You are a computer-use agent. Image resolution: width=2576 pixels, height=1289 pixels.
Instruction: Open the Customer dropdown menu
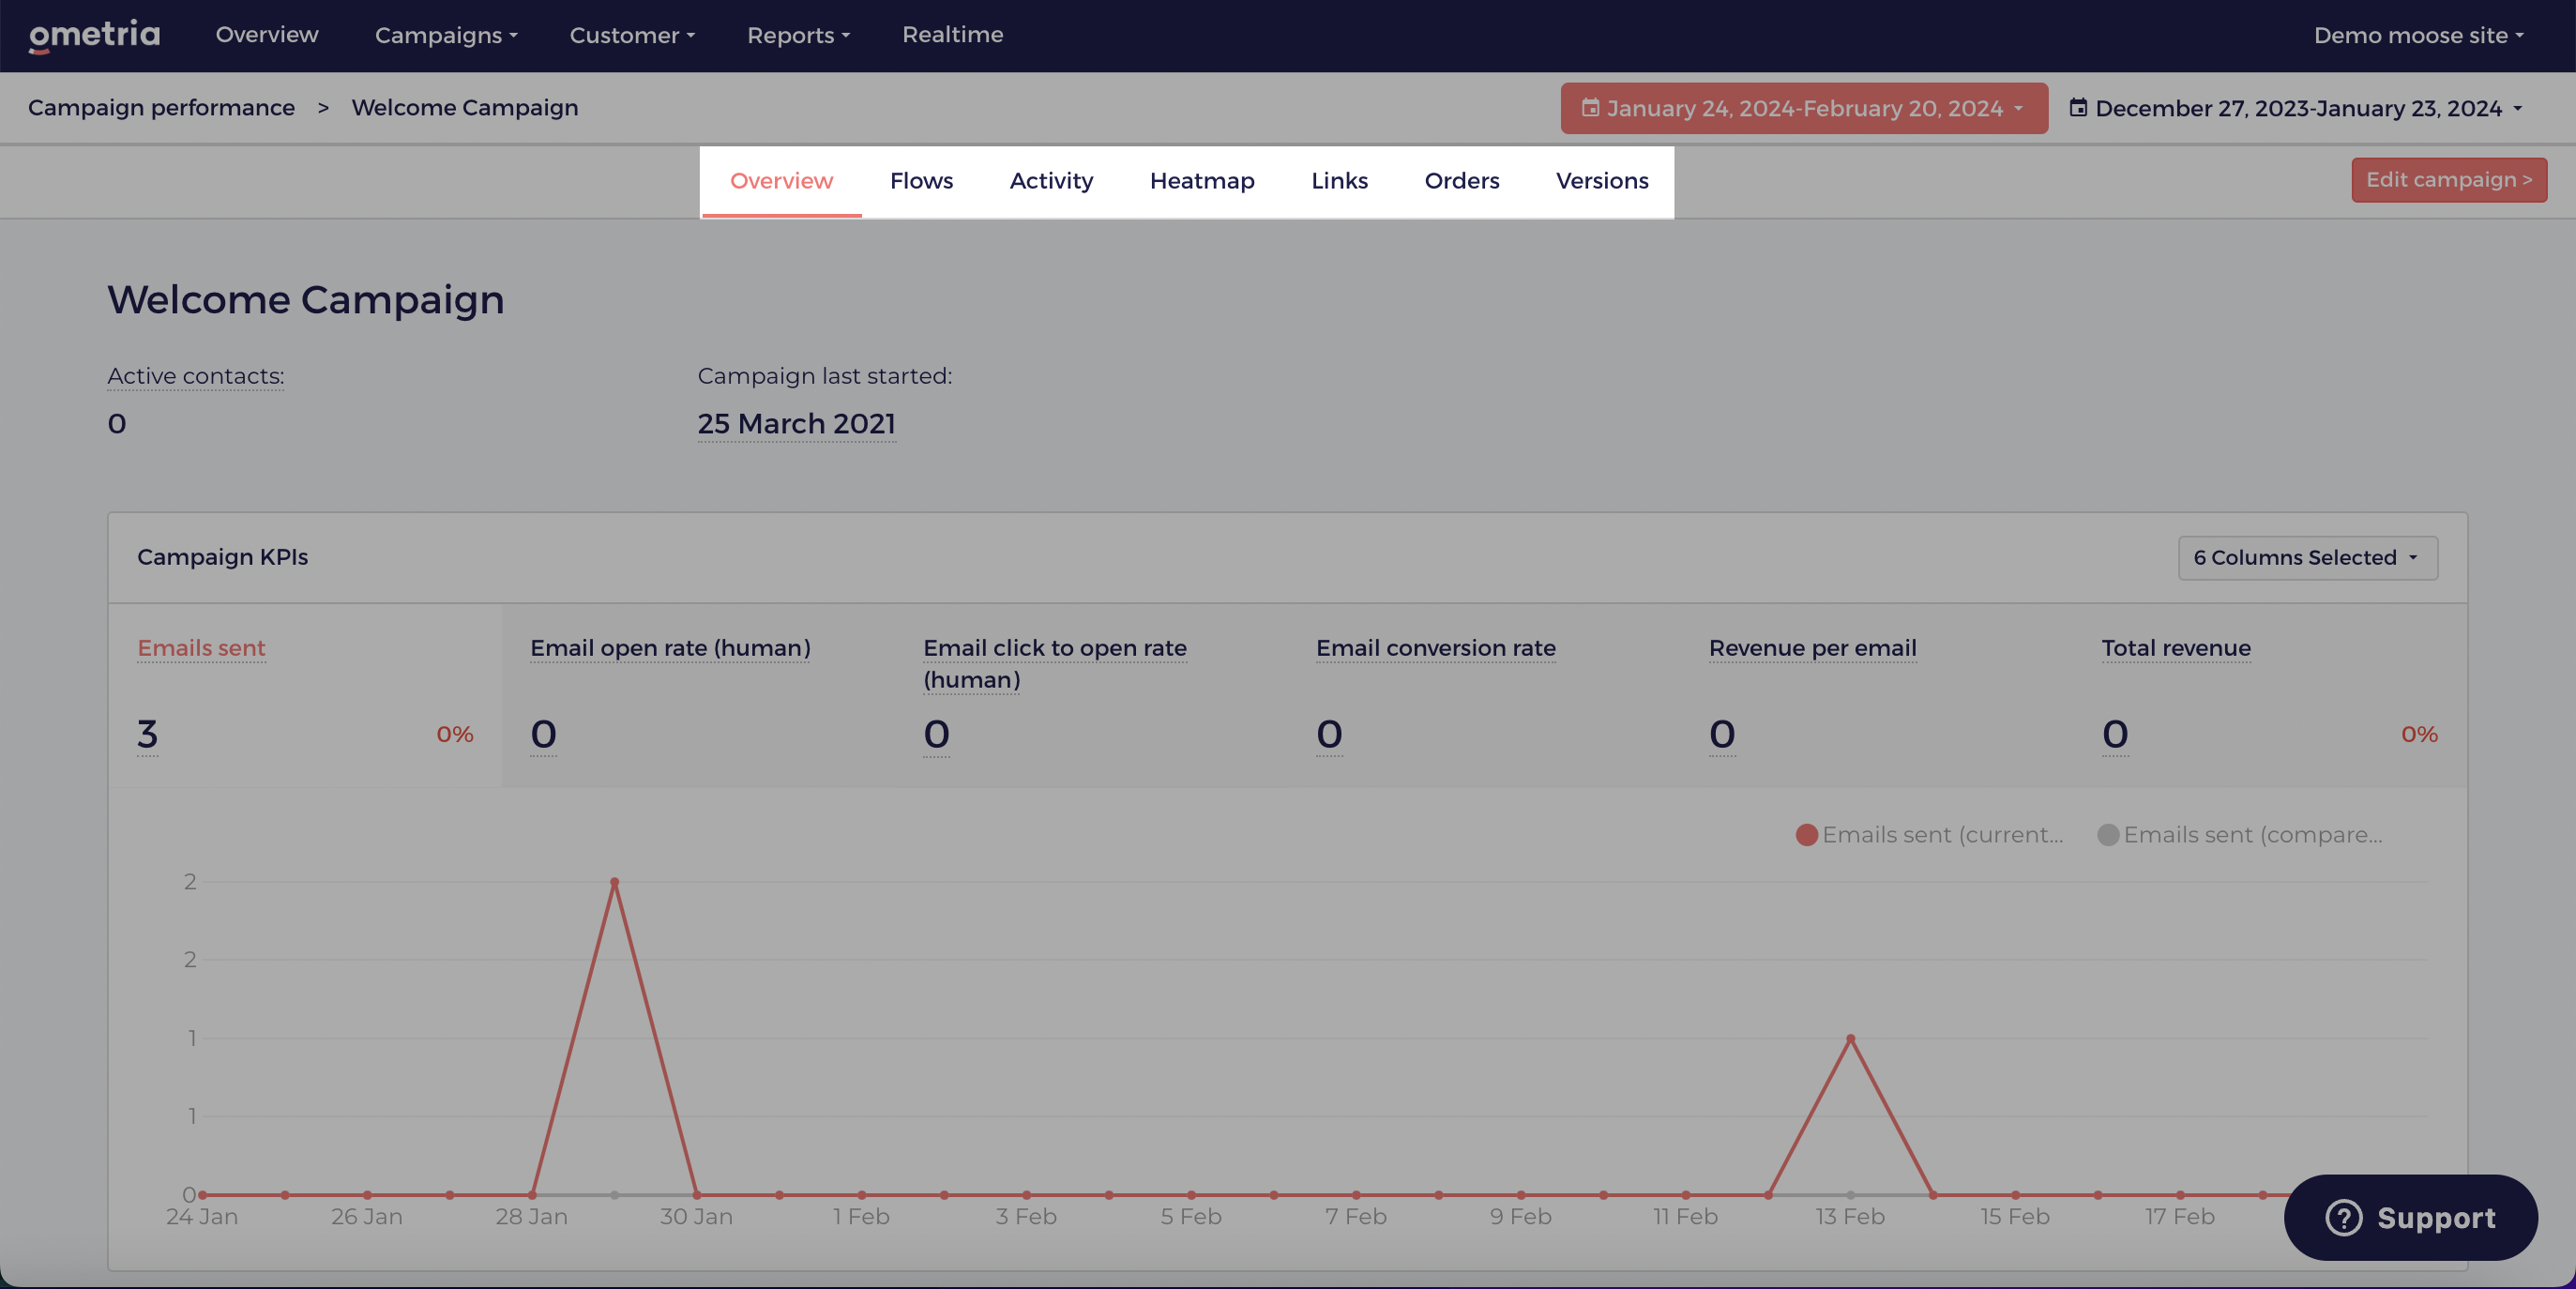click(632, 35)
